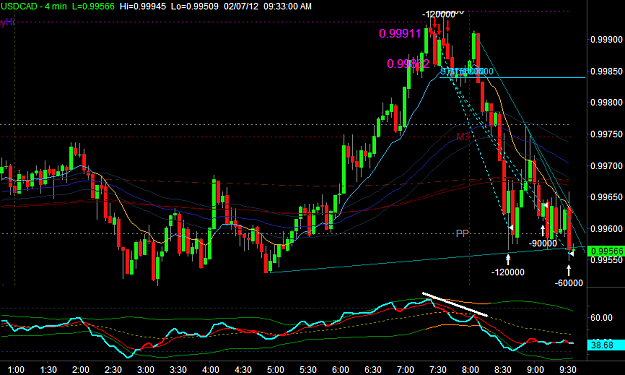Click the 9:30 time axis label
Image resolution: width=625 pixels, height=375 pixels.
[x=568, y=369]
